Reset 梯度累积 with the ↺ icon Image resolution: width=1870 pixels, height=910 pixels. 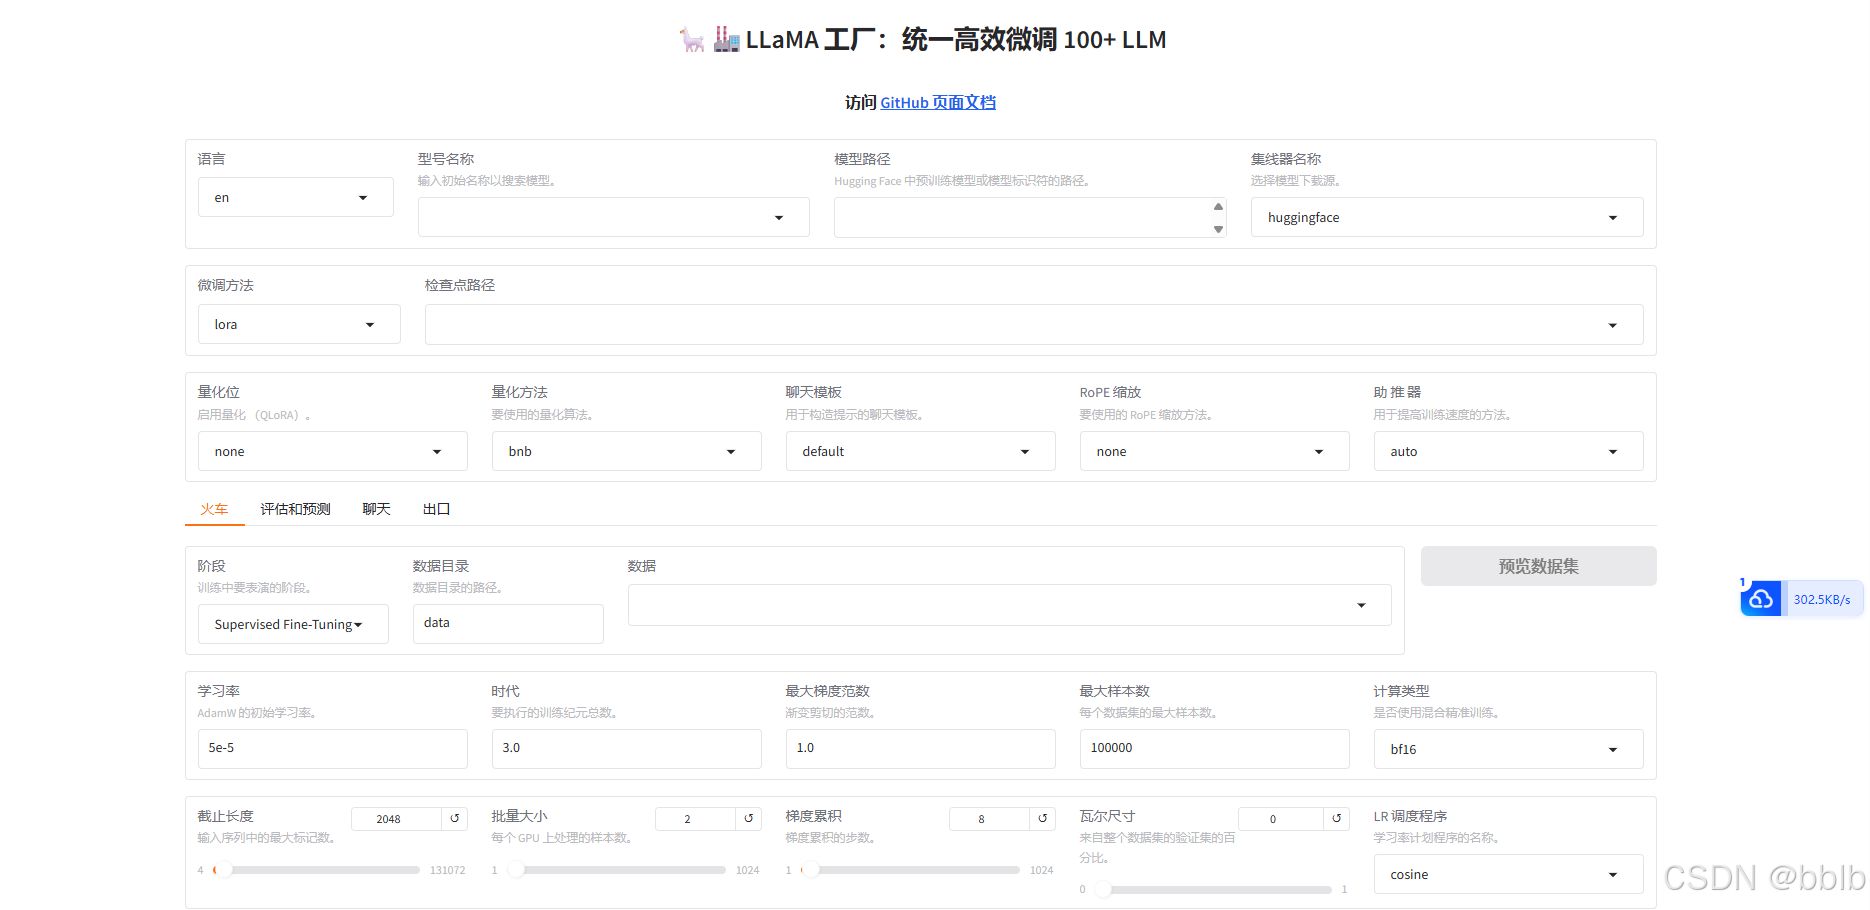click(1043, 818)
